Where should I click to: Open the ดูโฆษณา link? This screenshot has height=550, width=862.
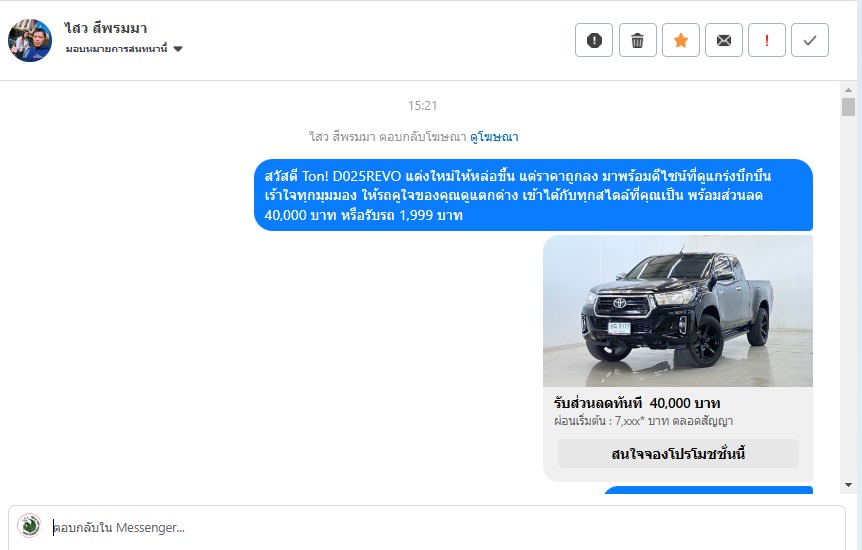[x=494, y=136]
